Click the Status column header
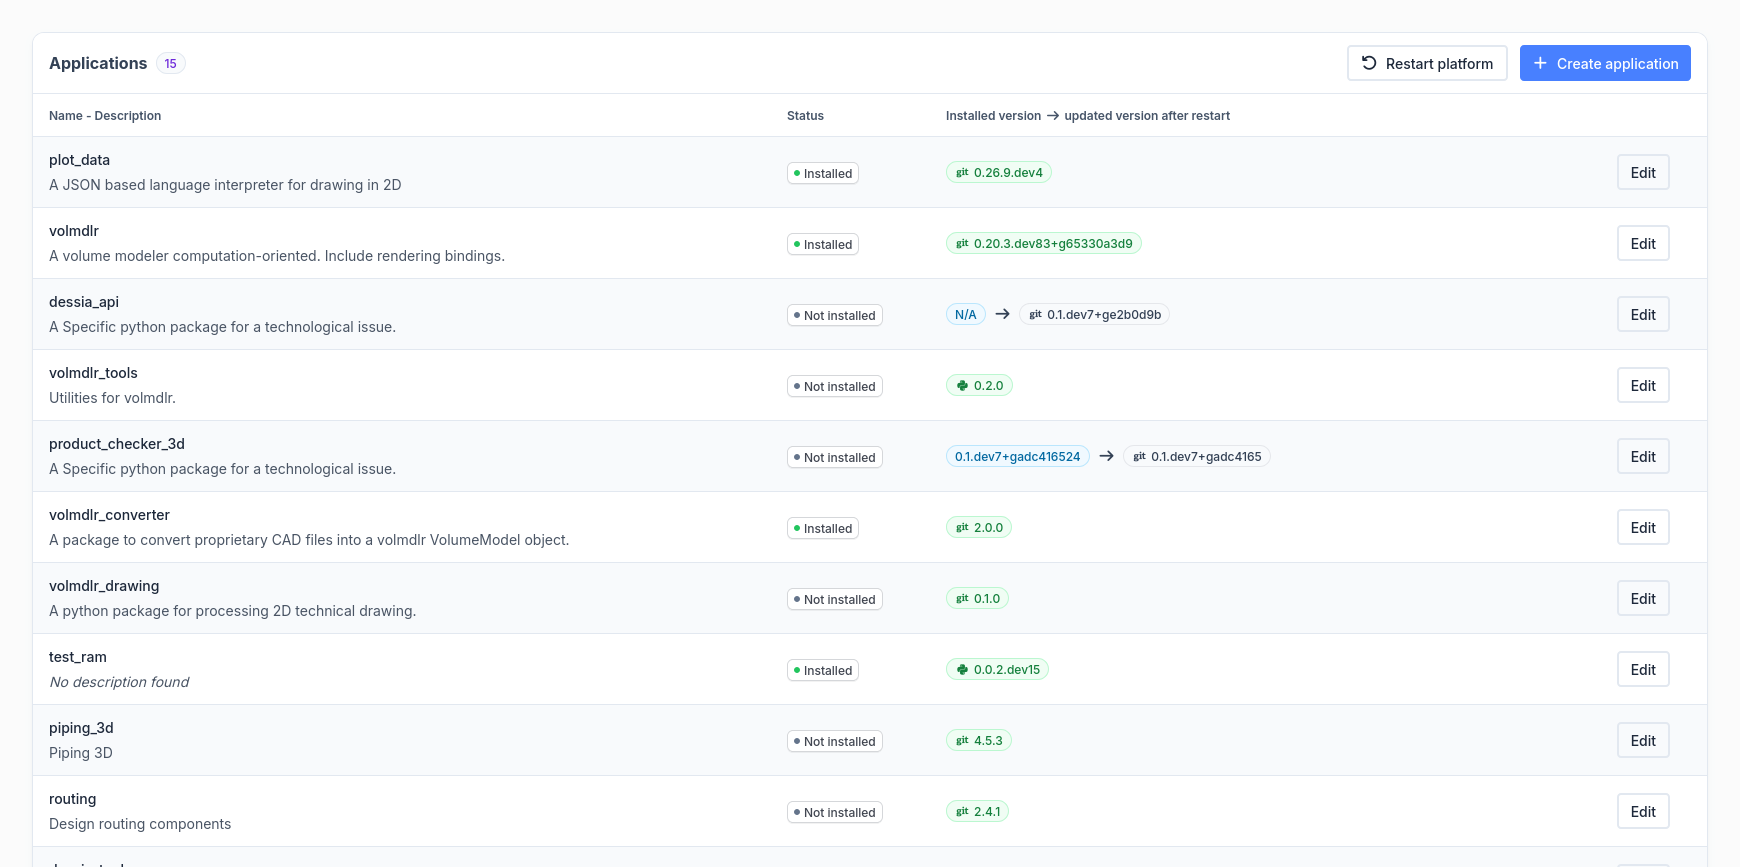Image resolution: width=1740 pixels, height=867 pixels. tap(805, 116)
